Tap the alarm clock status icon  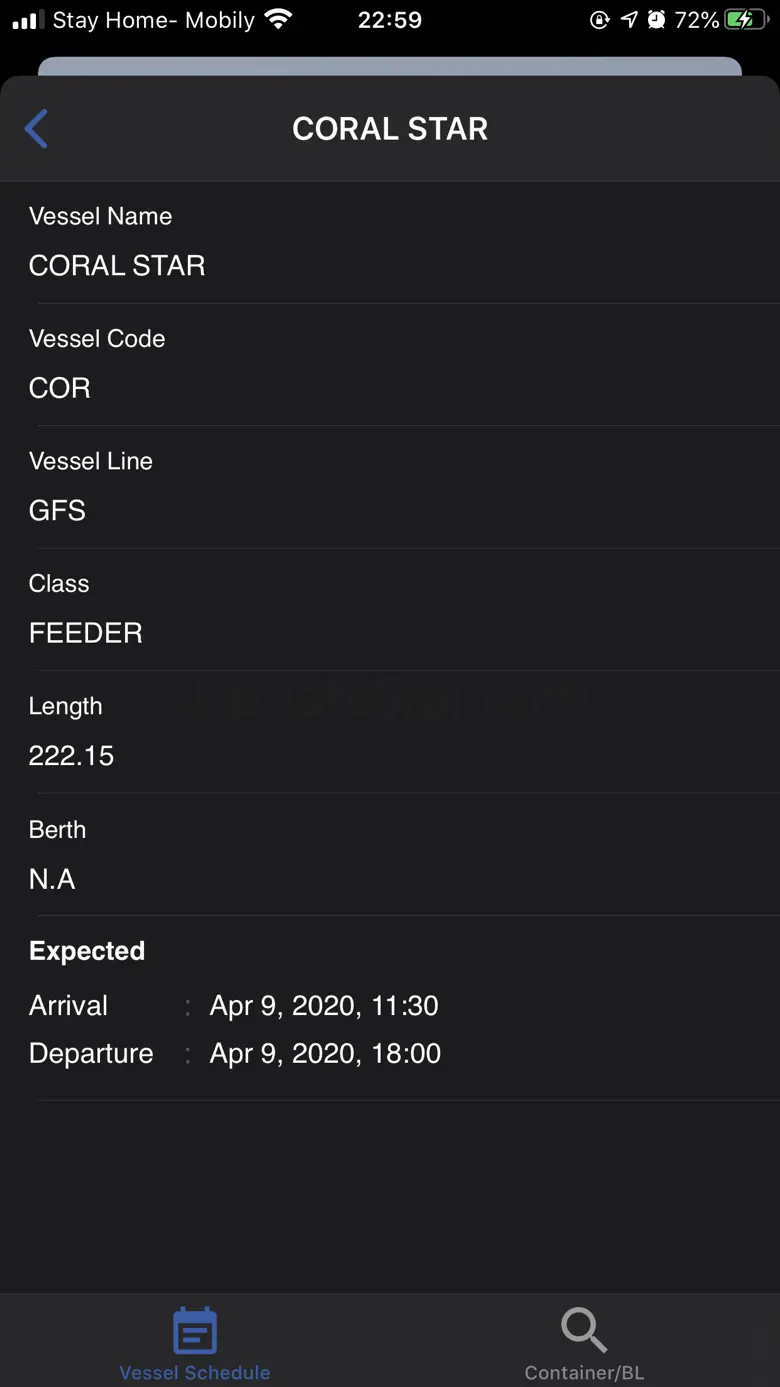click(x=657, y=20)
